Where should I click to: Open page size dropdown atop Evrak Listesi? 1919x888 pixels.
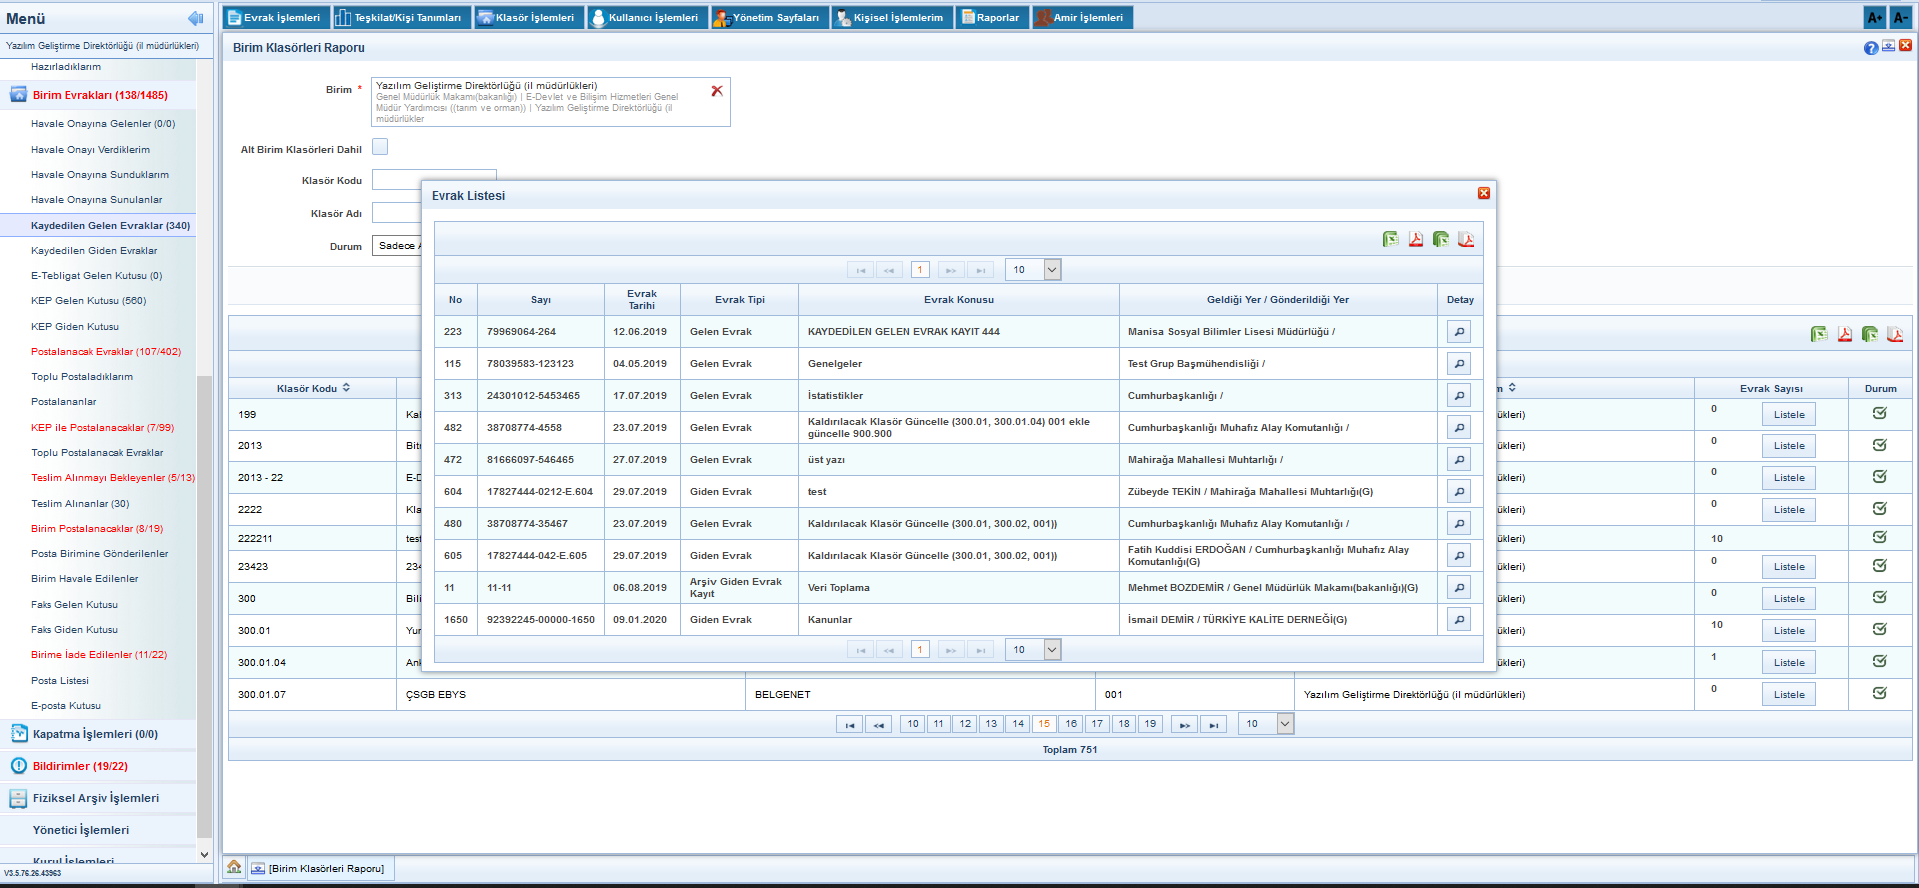pyautogui.click(x=1051, y=269)
